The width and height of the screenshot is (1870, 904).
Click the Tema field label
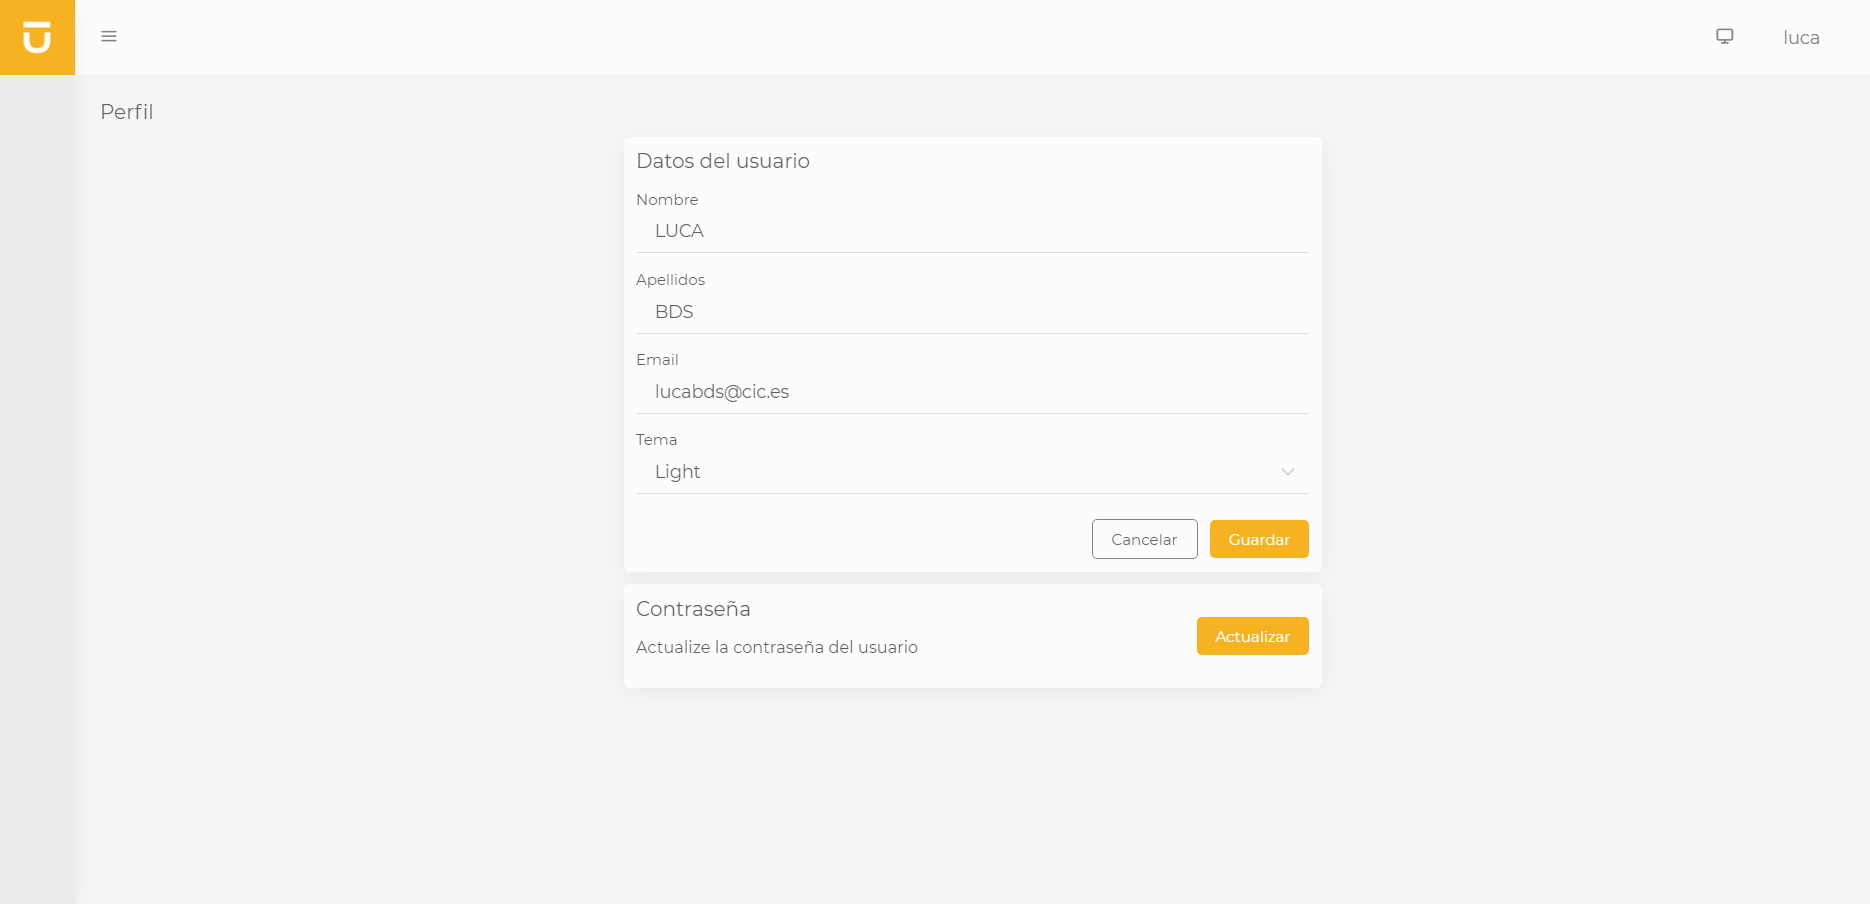tap(656, 440)
